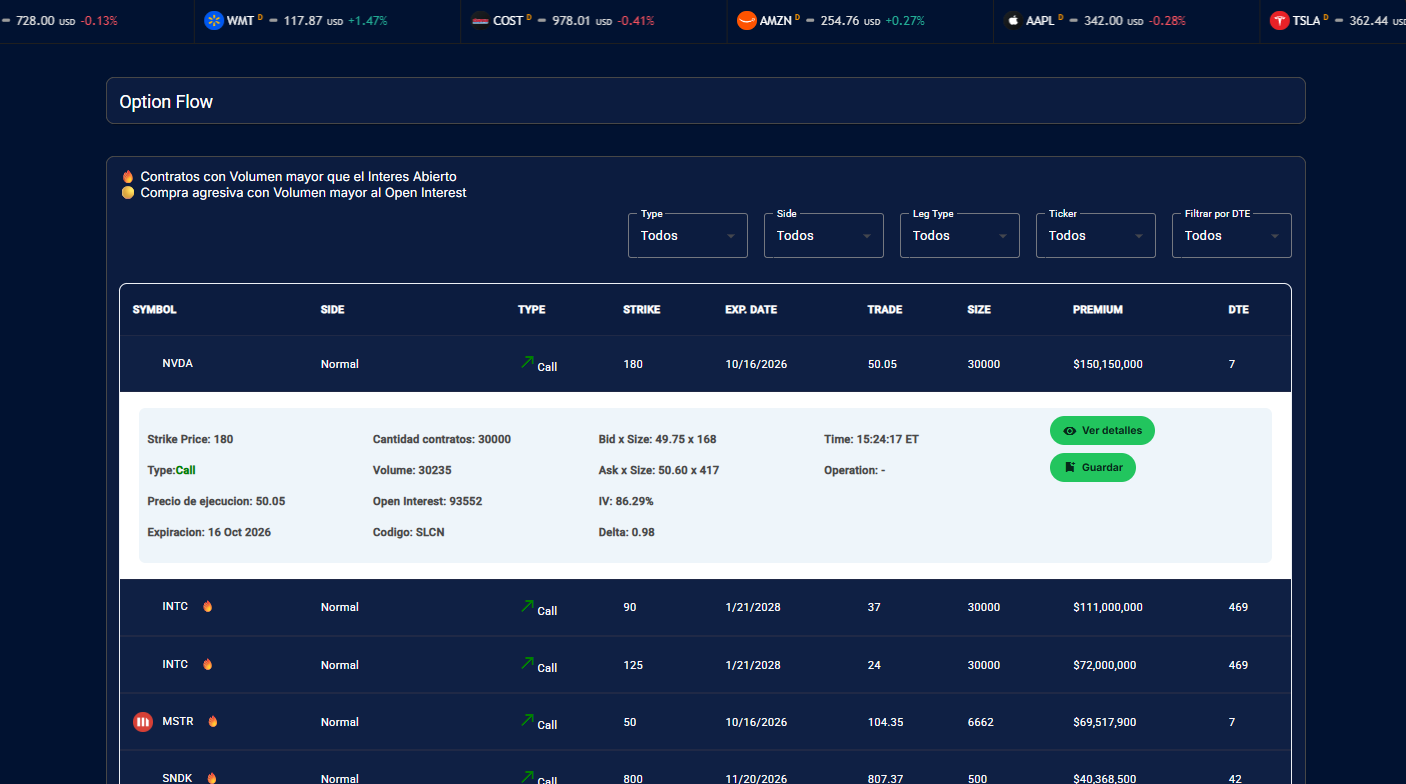Click Open Interest: 93552 text

click(x=427, y=501)
